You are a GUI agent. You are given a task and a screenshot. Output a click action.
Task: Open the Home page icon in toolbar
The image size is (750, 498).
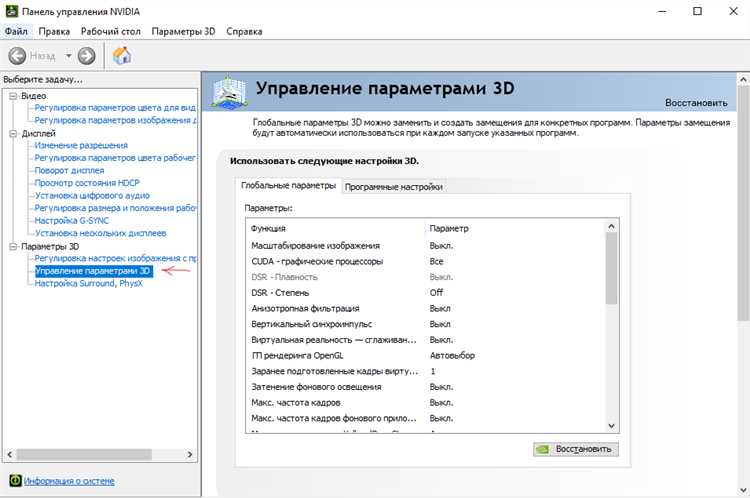pos(122,55)
